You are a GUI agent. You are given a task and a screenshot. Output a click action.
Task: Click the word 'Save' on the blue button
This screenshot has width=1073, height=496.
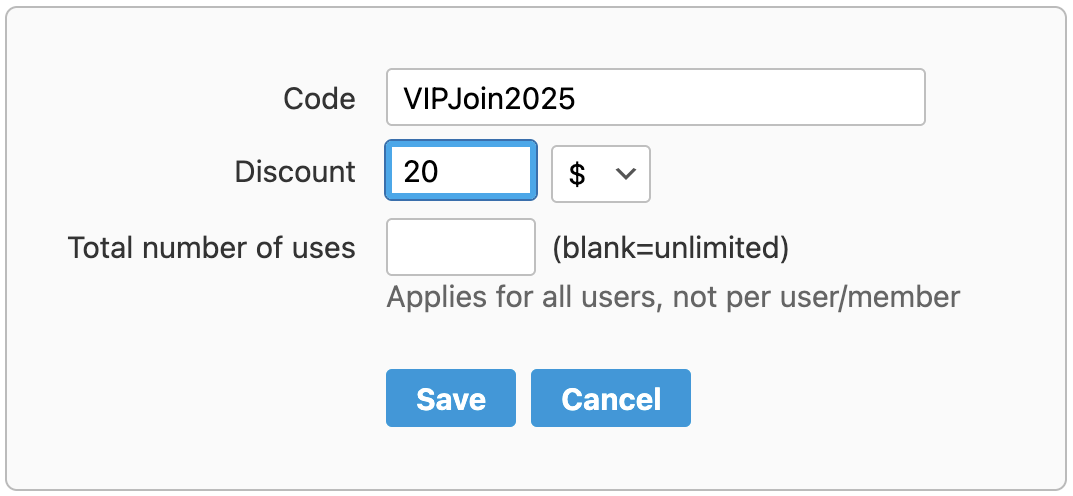coord(451,399)
